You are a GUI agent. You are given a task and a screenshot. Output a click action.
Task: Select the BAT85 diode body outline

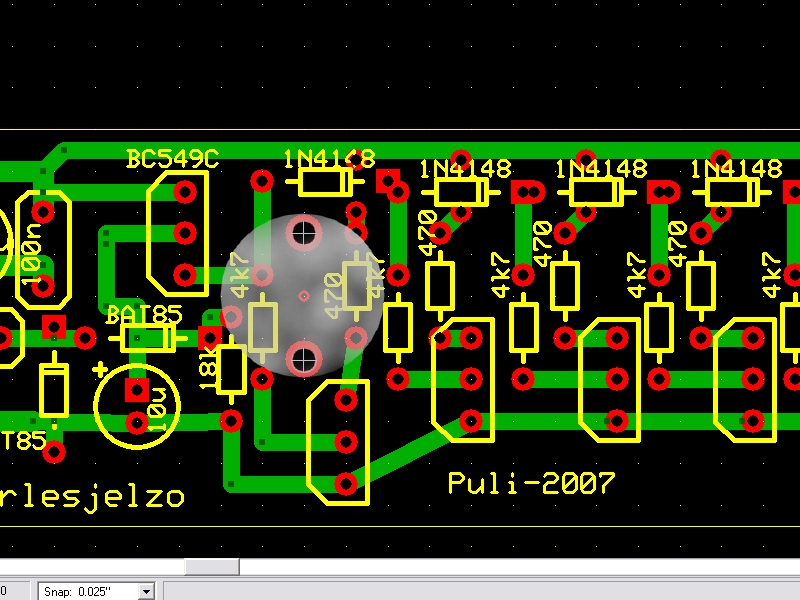tap(148, 338)
